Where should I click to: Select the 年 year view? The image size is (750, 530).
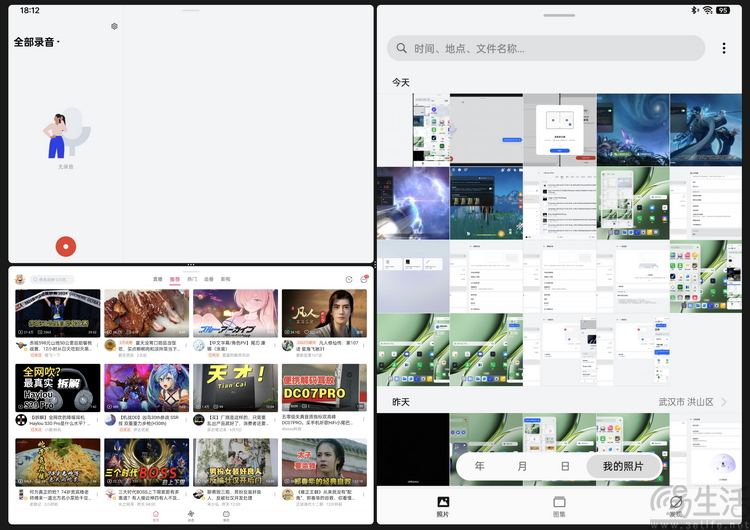[480, 467]
